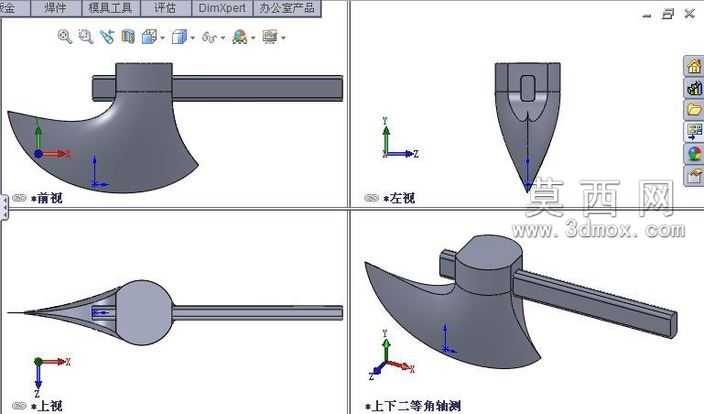Click link icon beside *左视 label
Screen dimensions: 704x414
coord(372,198)
